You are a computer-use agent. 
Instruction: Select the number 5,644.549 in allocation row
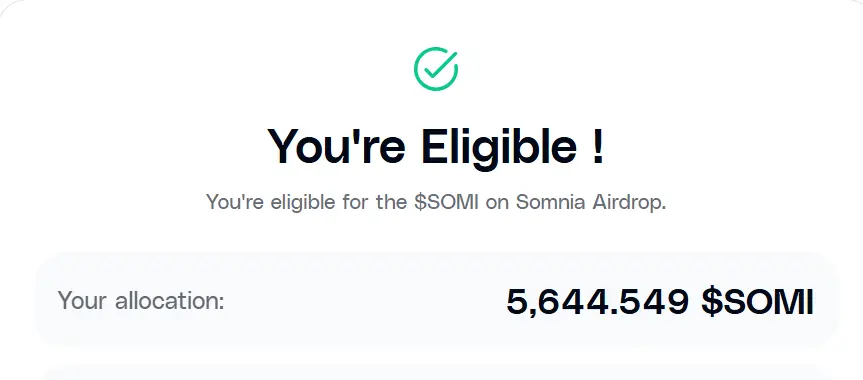pyautogui.click(x=597, y=302)
